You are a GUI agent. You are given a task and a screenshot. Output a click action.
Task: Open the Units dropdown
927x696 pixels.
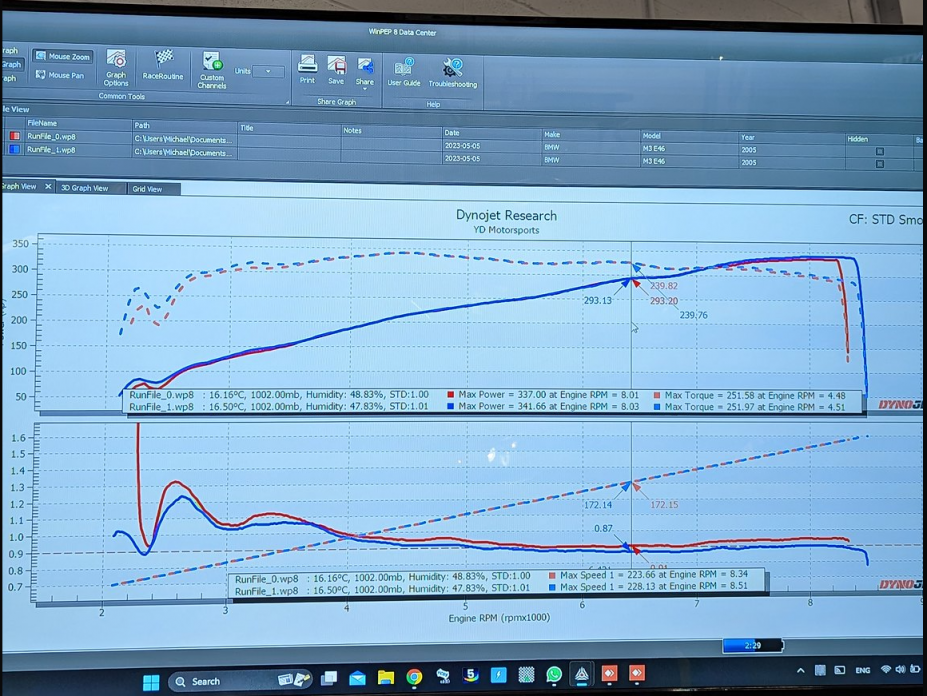[x=268, y=72]
